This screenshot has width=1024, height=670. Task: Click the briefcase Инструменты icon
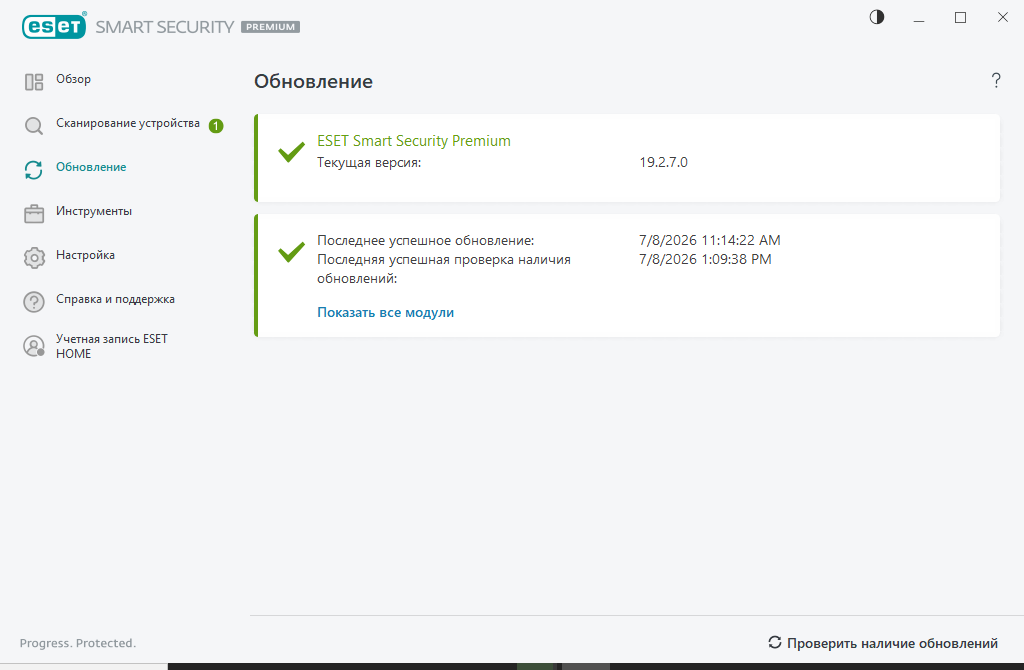(34, 214)
